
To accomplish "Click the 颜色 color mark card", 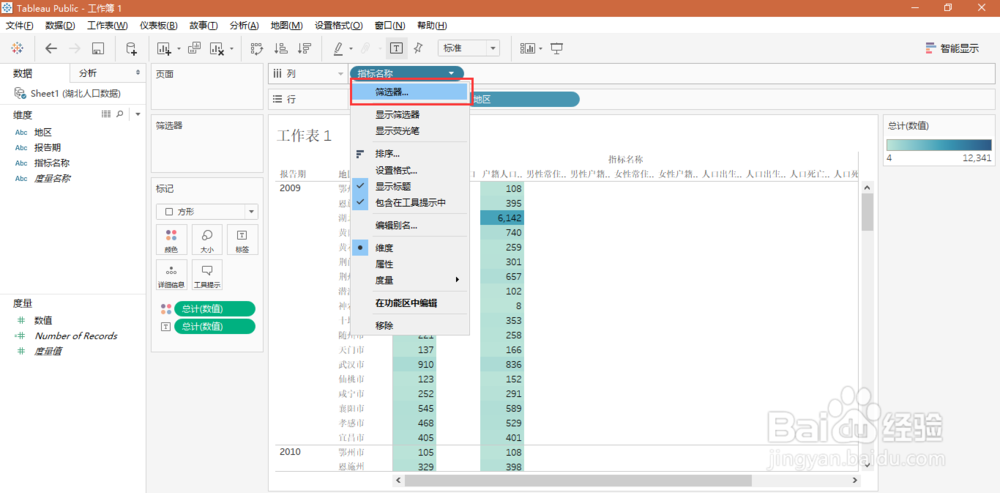I will click(172, 240).
